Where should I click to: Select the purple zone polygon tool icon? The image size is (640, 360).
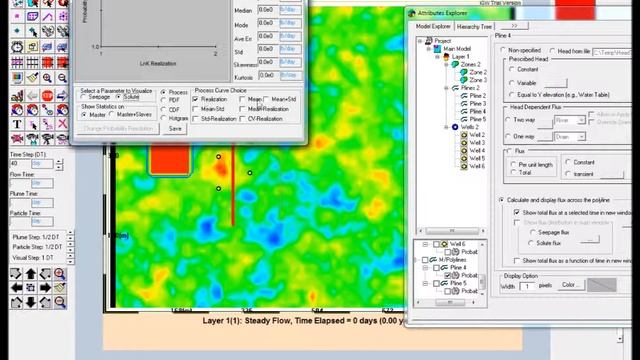point(32,17)
